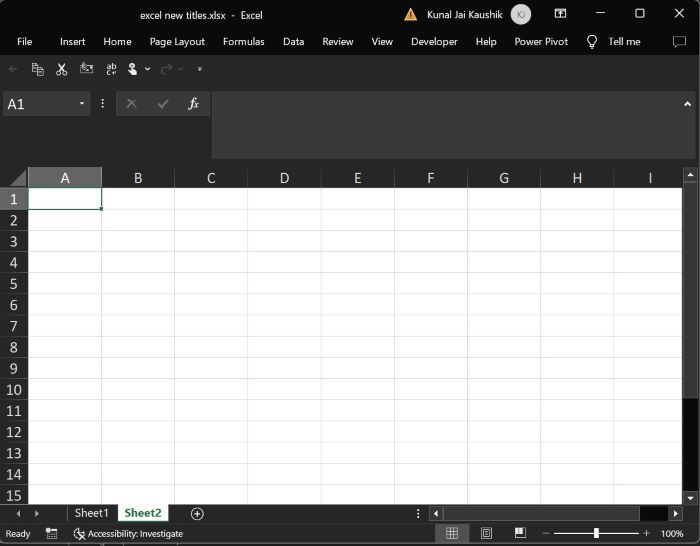Click zoom in plus button
The image size is (700, 546).
click(646, 533)
